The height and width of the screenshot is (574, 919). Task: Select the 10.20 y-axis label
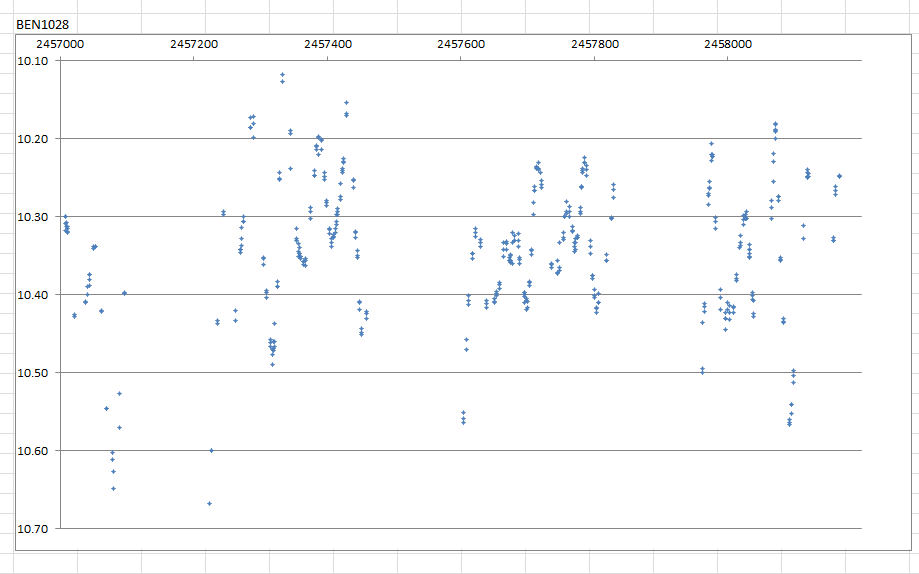33,139
